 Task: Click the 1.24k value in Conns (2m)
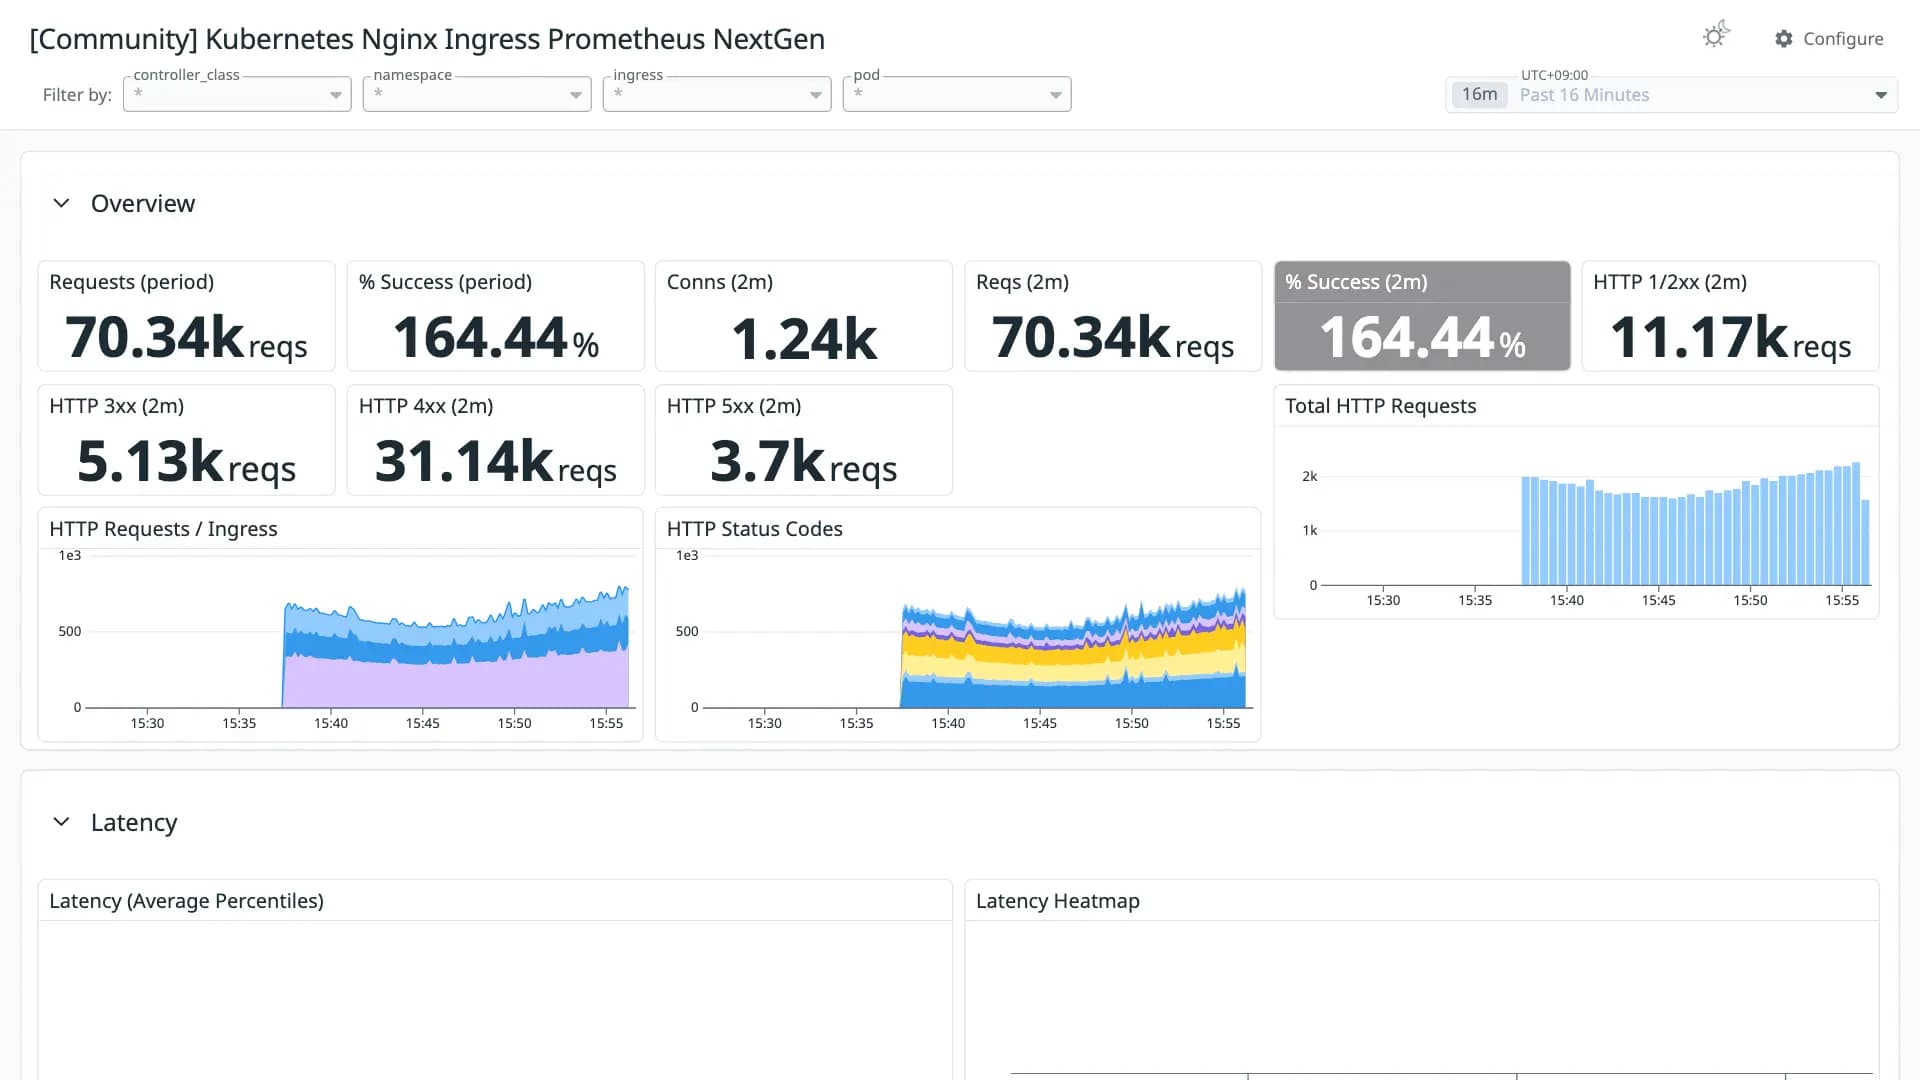[x=804, y=339]
